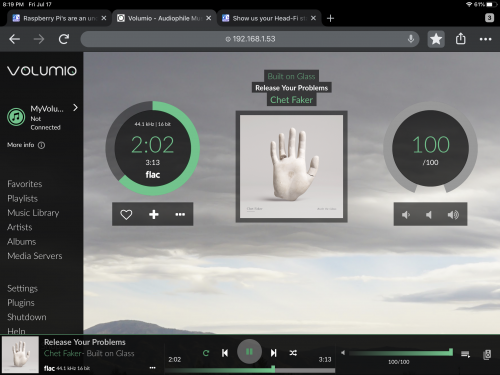Bookmark page with star icon
Image resolution: width=500 pixels, height=375 pixels.
(x=436, y=39)
